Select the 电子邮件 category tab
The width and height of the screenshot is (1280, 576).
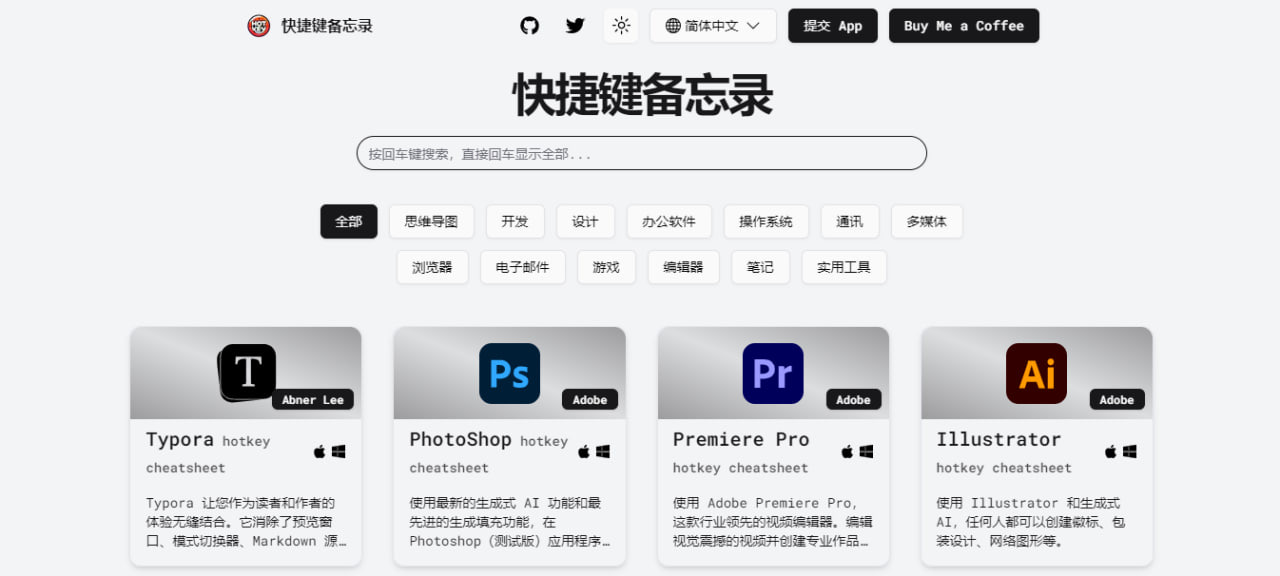pos(523,267)
